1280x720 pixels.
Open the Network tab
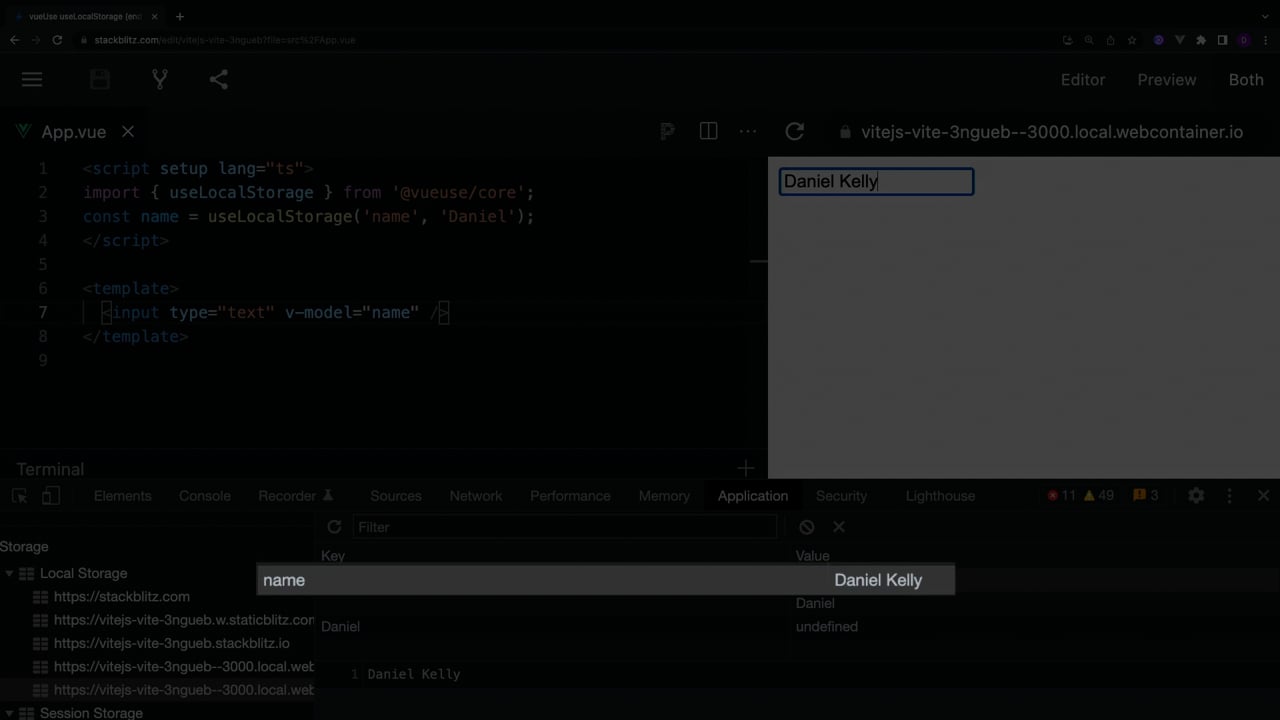[476, 496]
